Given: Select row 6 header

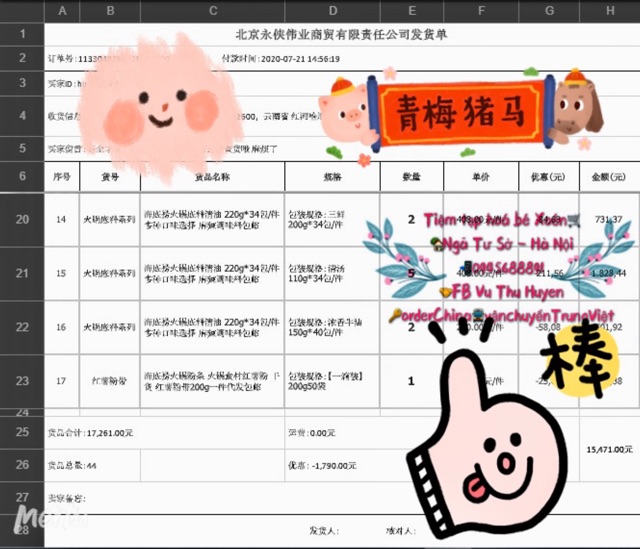Looking at the screenshot, I should (x=22, y=176).
